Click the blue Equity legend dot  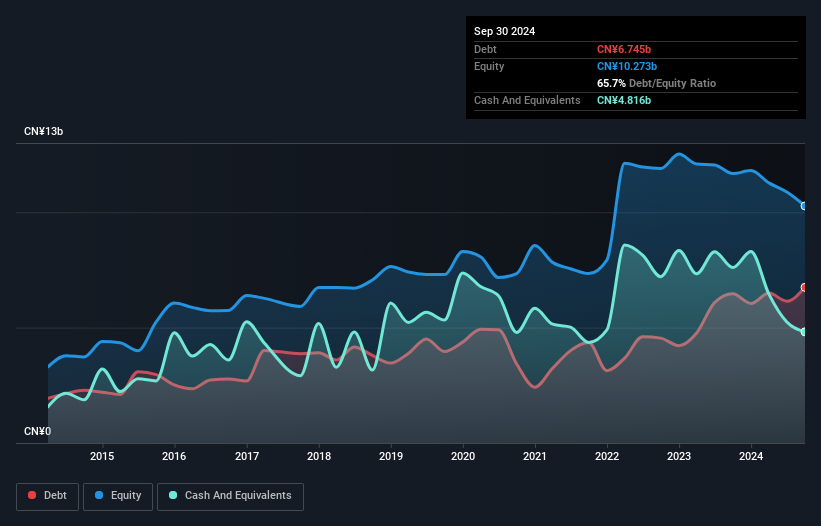(99, 495)
